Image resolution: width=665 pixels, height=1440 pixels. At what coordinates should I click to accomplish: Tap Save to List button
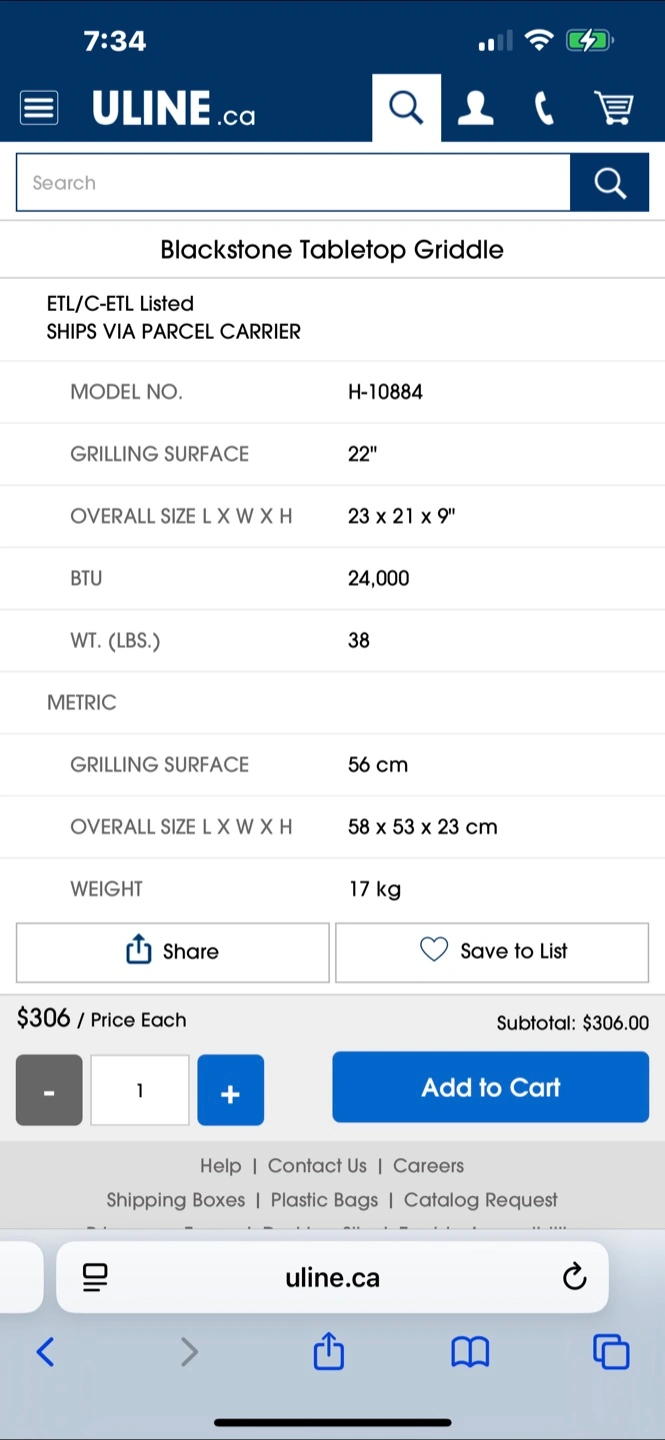492,951
